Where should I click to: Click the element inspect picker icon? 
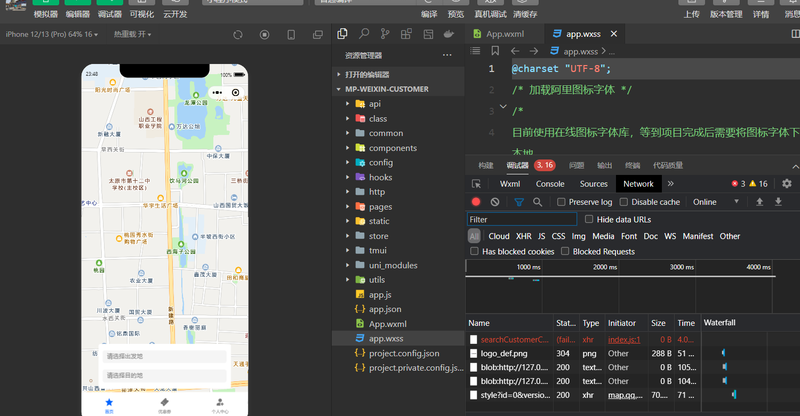coord(477,184)
